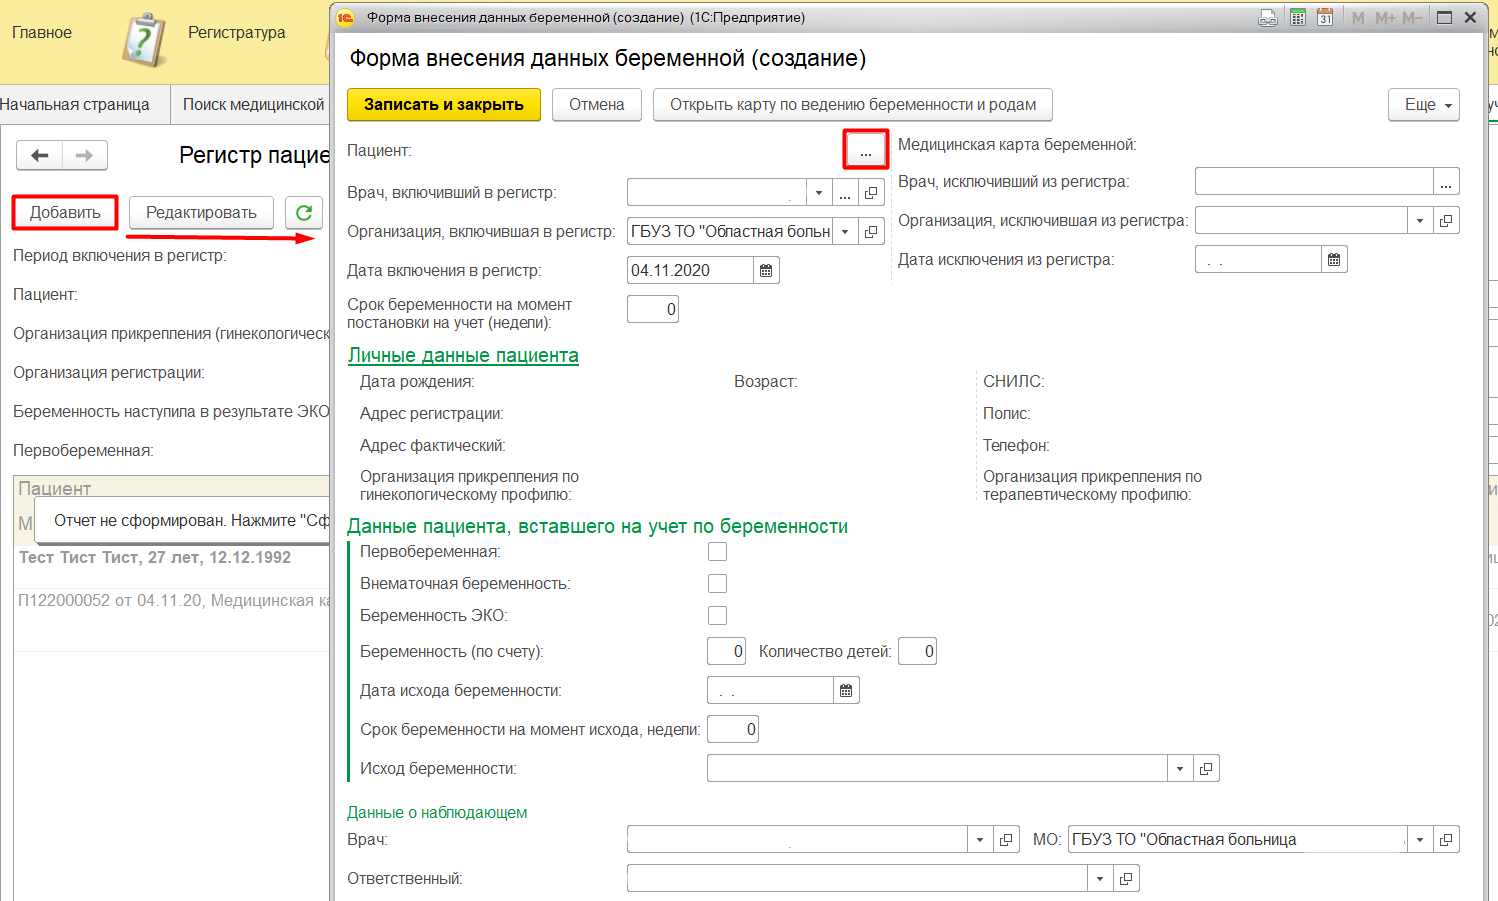
Task: Open calendar picker for registry exclusion date
Action: coord(1334,260)
